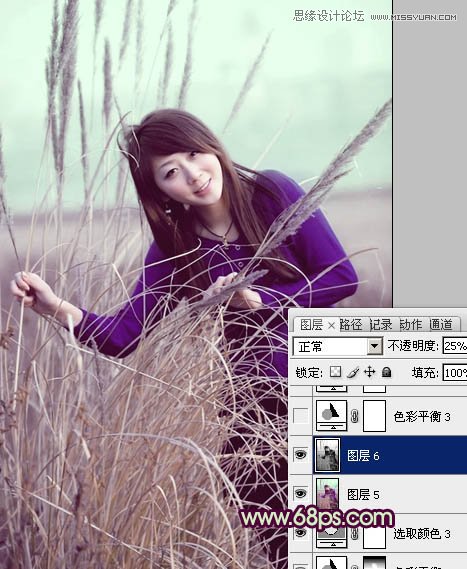The image size is (467, 569).
Task: Select the 图层 6 thumbnail
Action: (x=327, y=455)
